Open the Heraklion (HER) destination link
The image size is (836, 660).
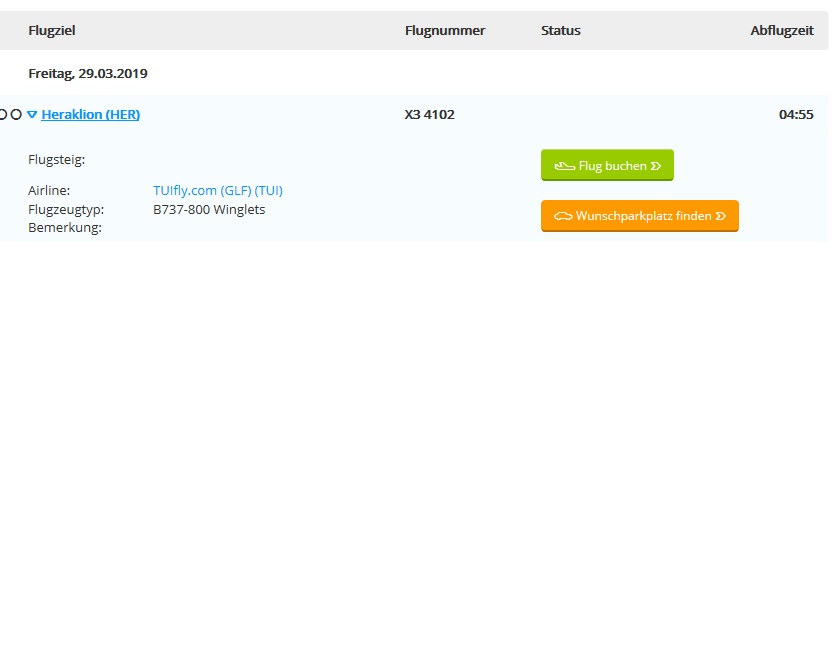click(x=90, y=115)
